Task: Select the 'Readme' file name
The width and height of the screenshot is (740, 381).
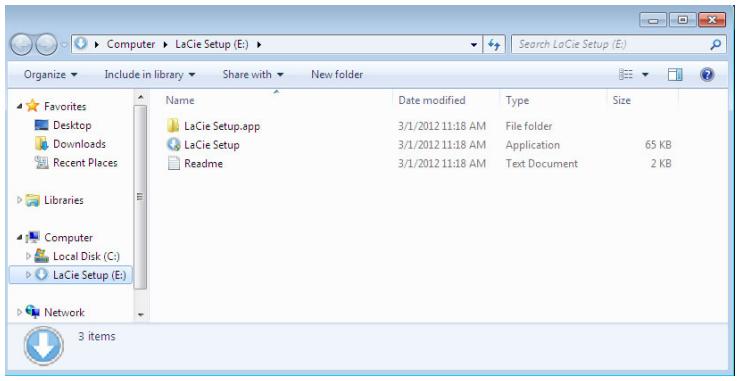Action: click(203, 163)
